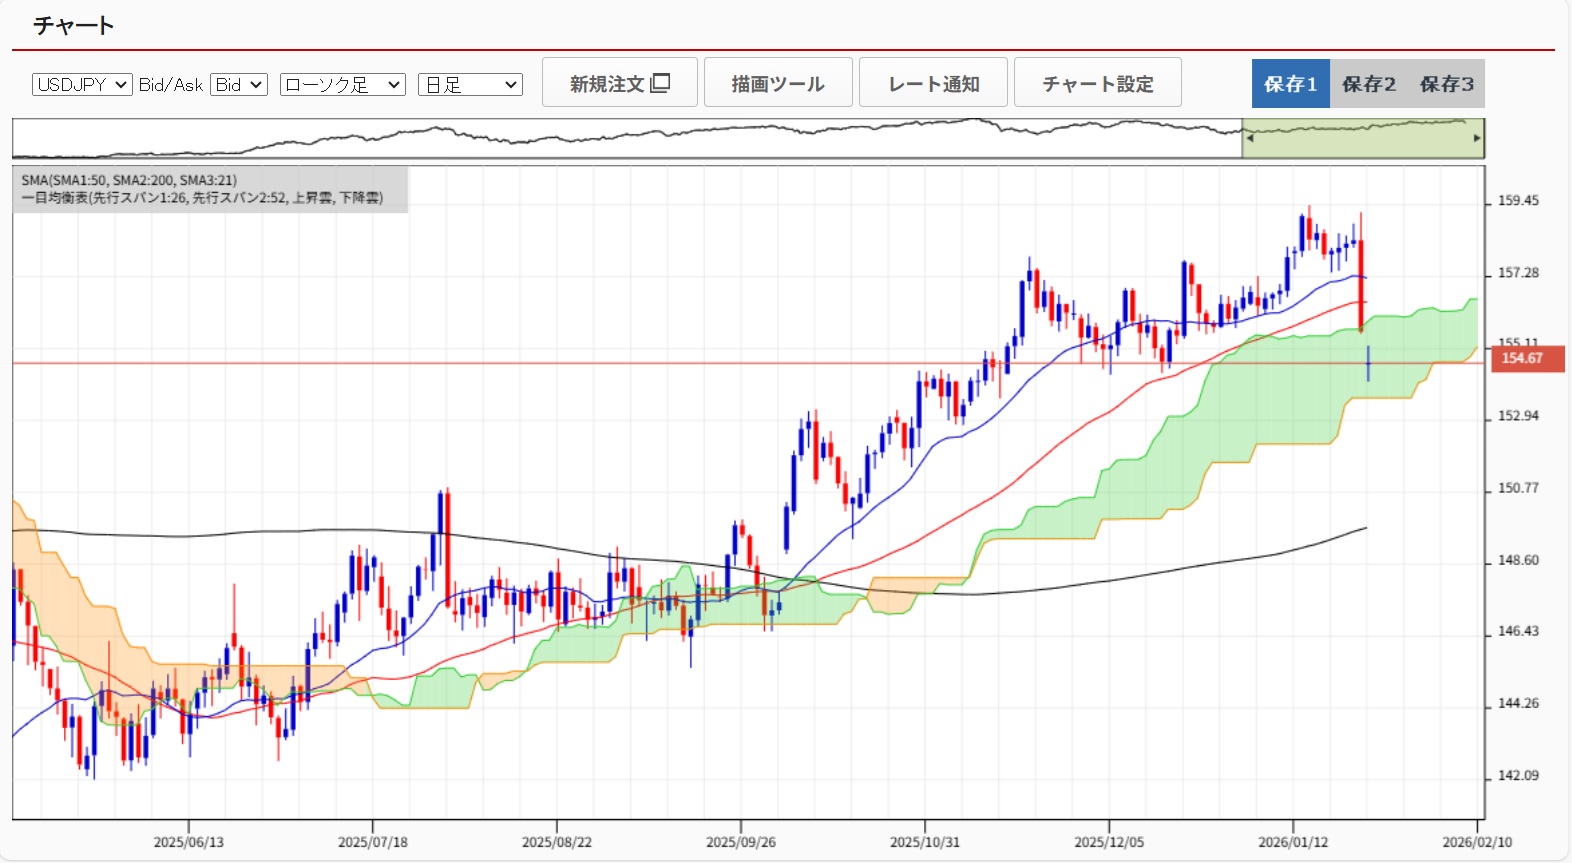
Task: Open the レート通知 rate alert button
Action: click(x=933, y=83)
